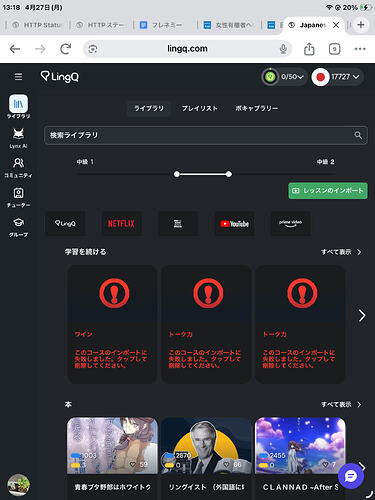Open the chat support bubble
The width and height of the screenshot is (375, 500).
click(351, 476)
